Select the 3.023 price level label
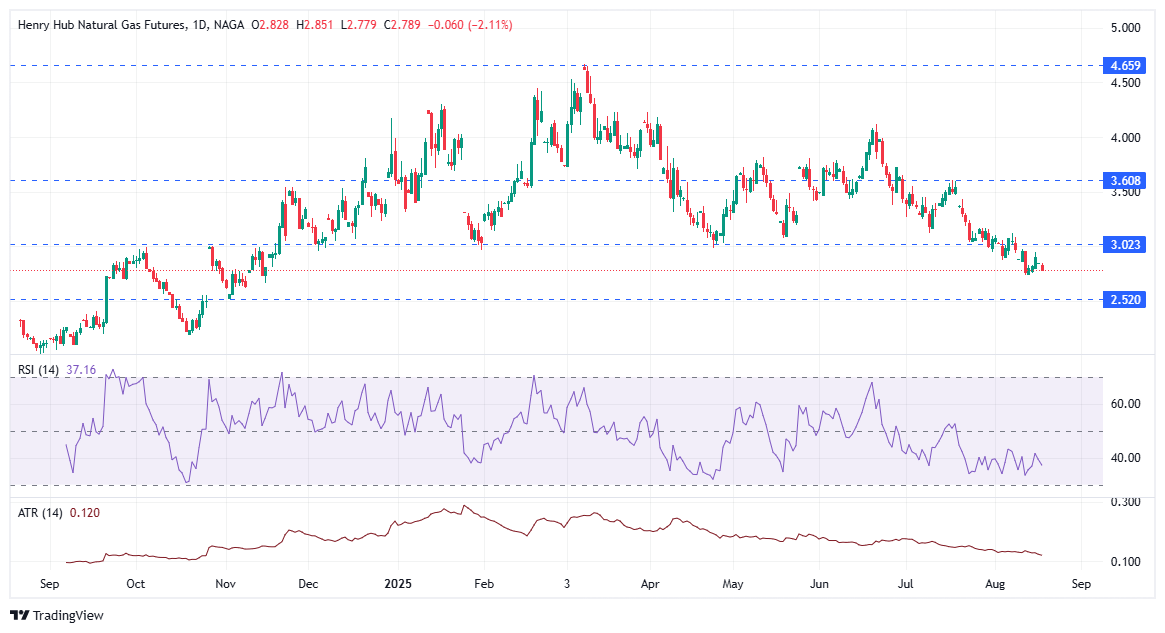Image resolution: width=1165 pixels, height=633 pixels. coord(1125,244)
